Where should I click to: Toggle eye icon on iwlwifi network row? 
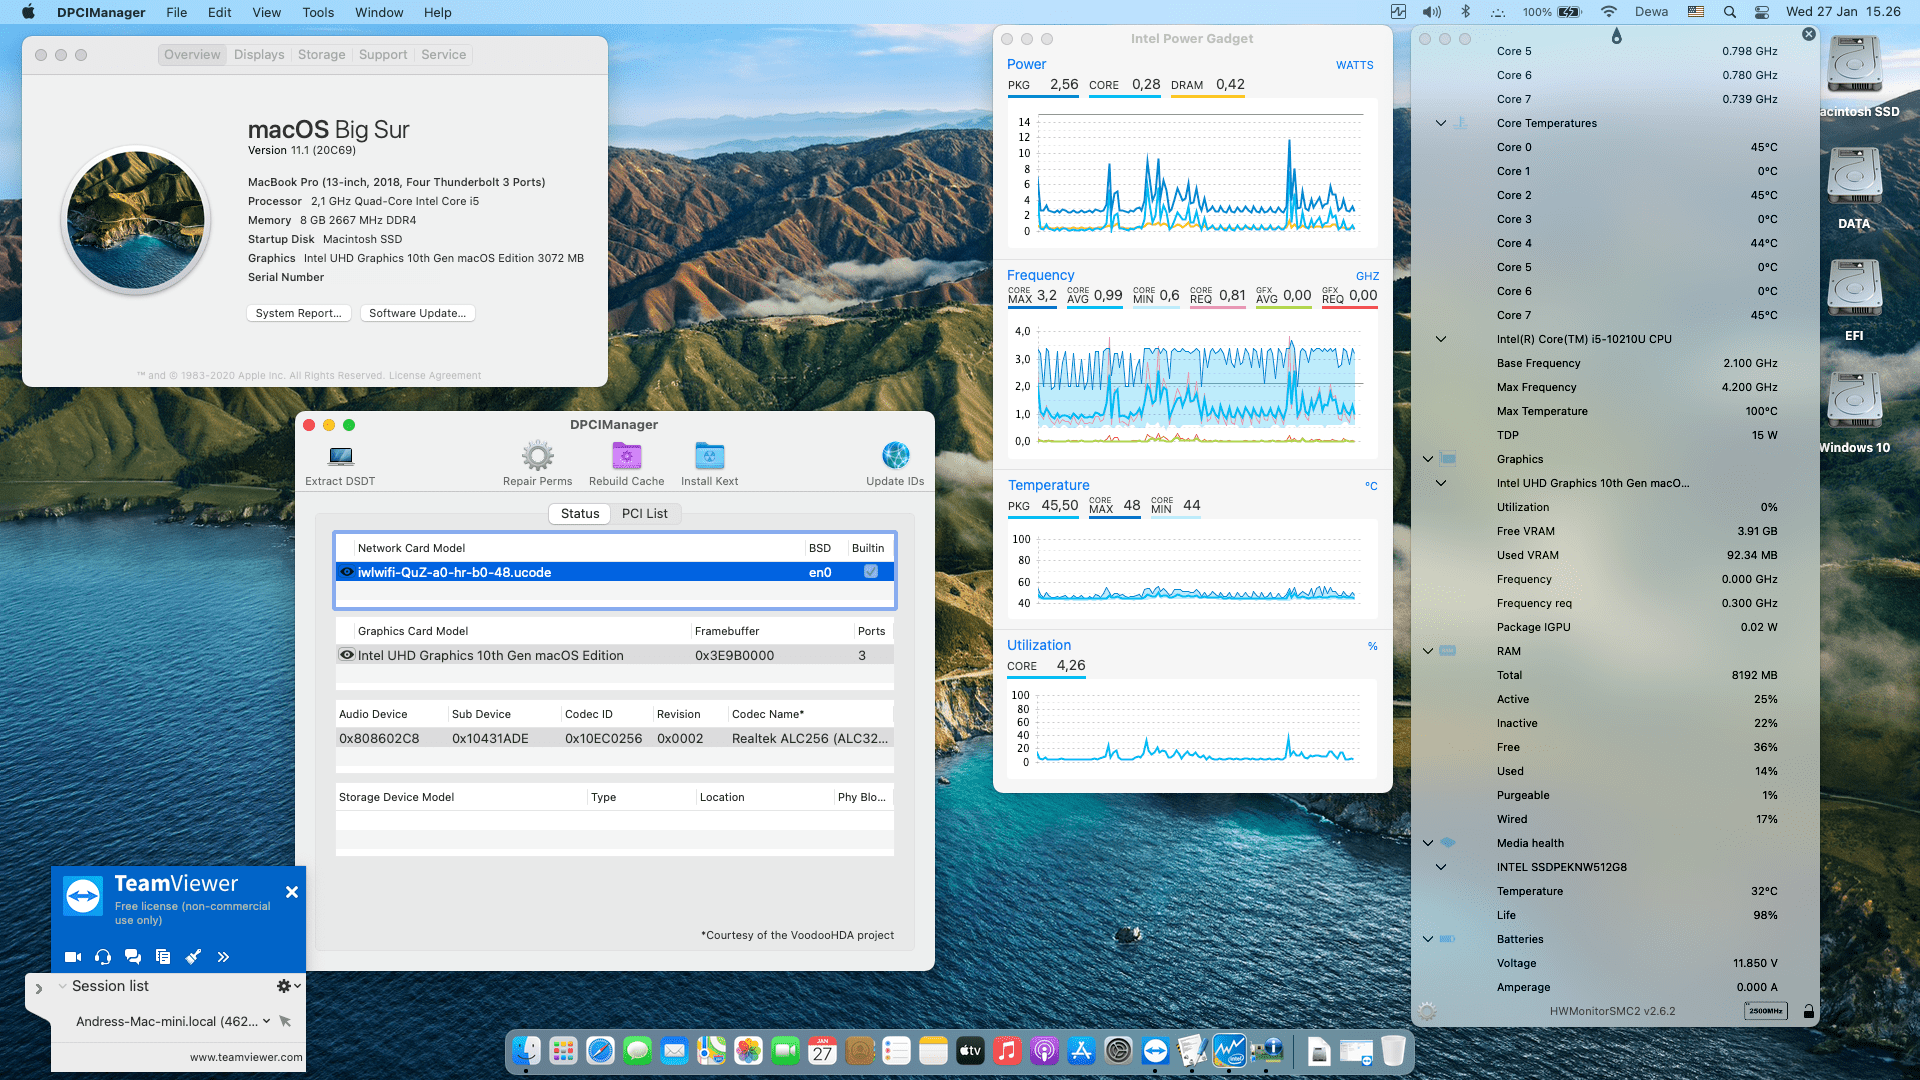346,572
